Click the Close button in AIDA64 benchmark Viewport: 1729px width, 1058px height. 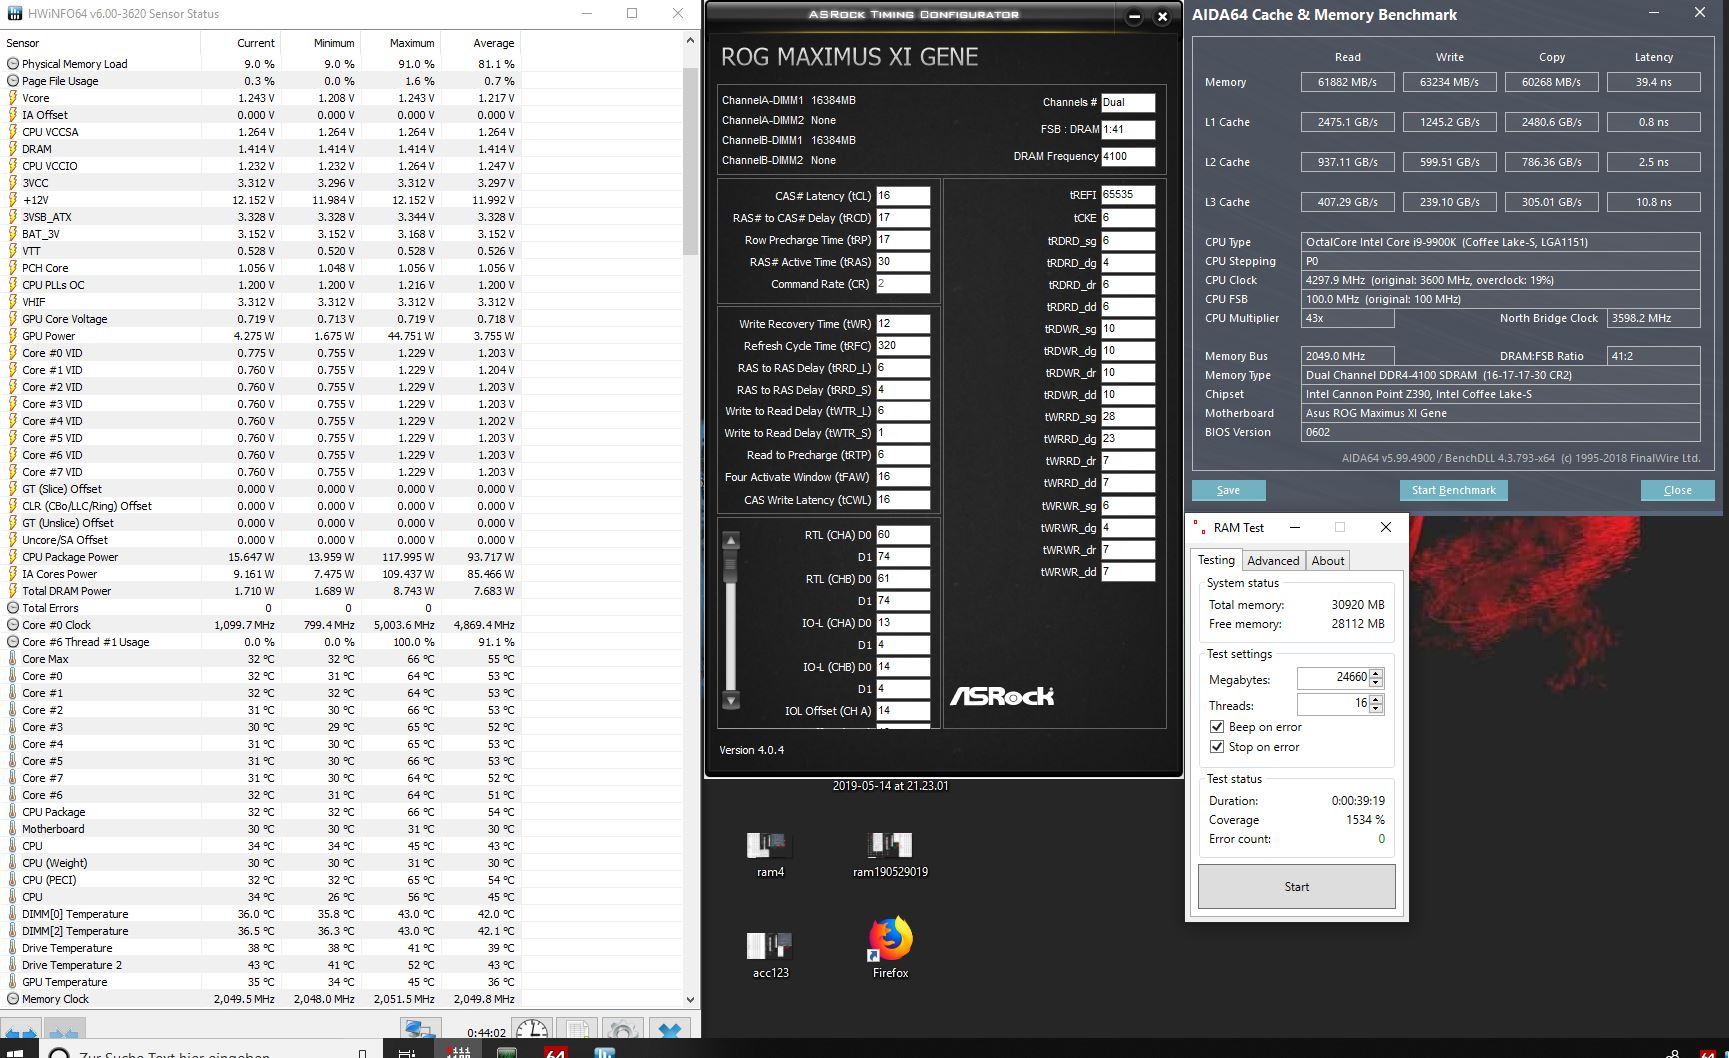pyautogui.click(x=1677, y=490)
